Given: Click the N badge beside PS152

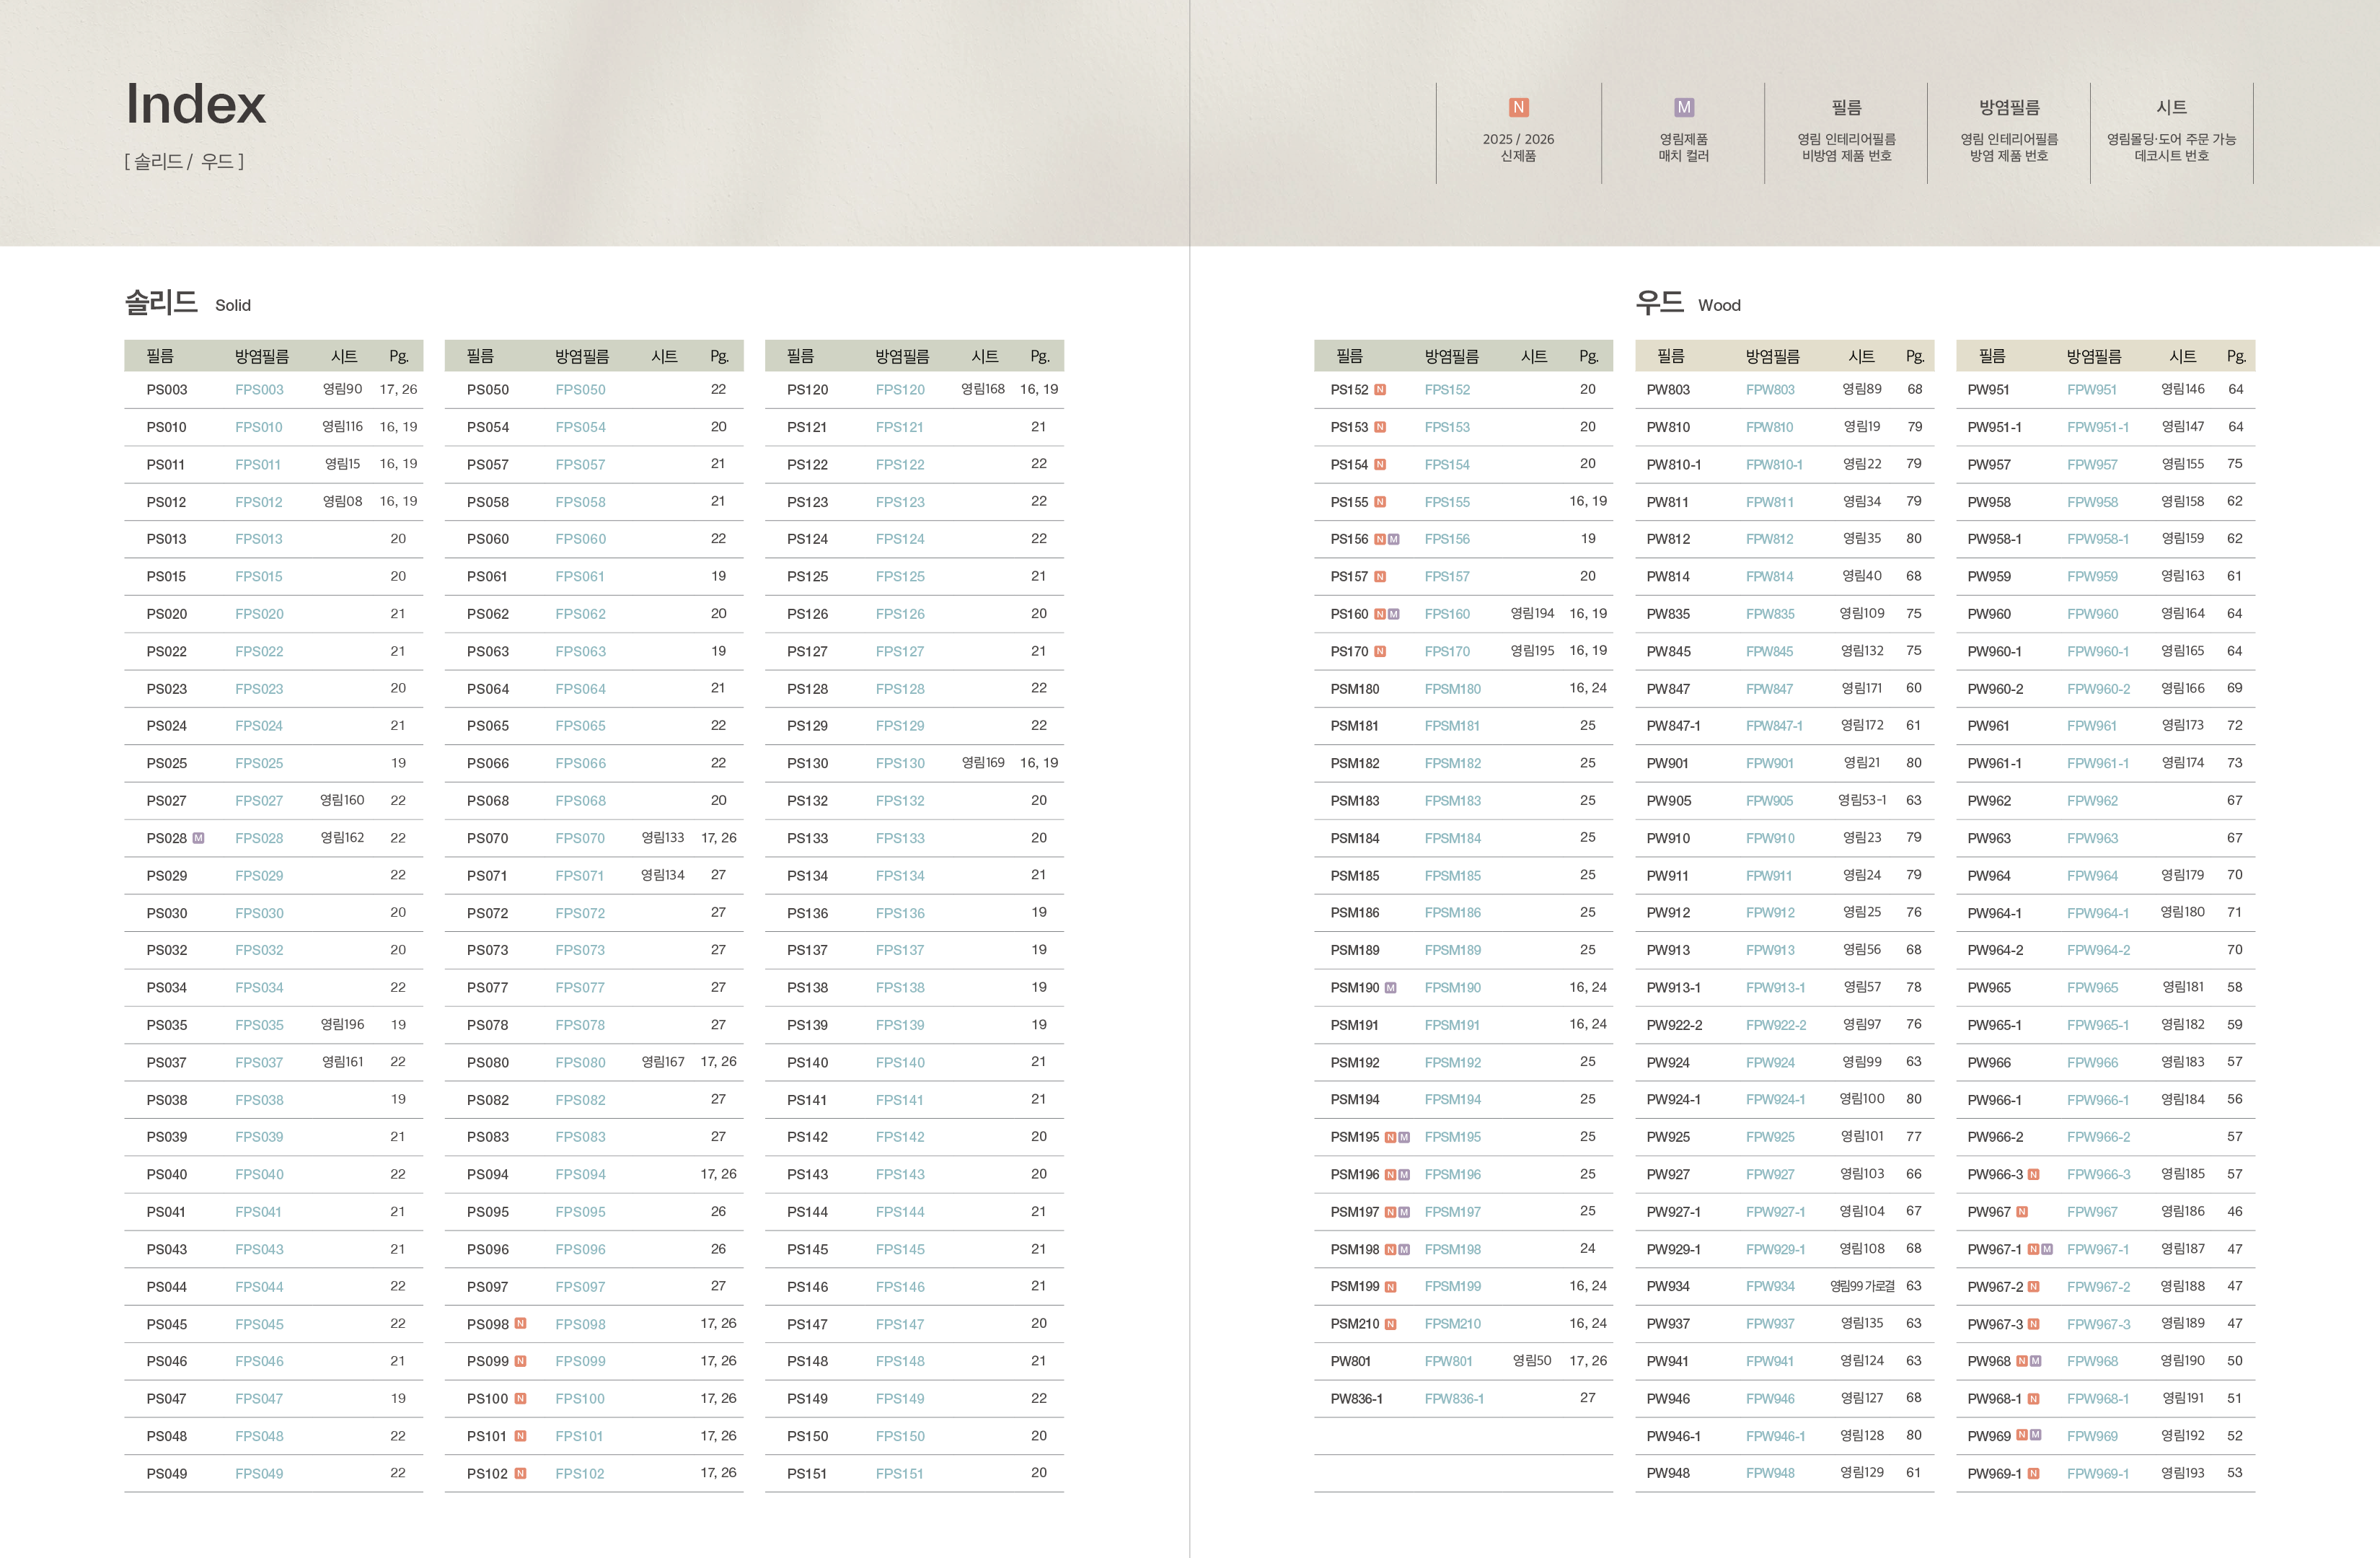Looking at the screenshot, I should (x=1380, y=389).
